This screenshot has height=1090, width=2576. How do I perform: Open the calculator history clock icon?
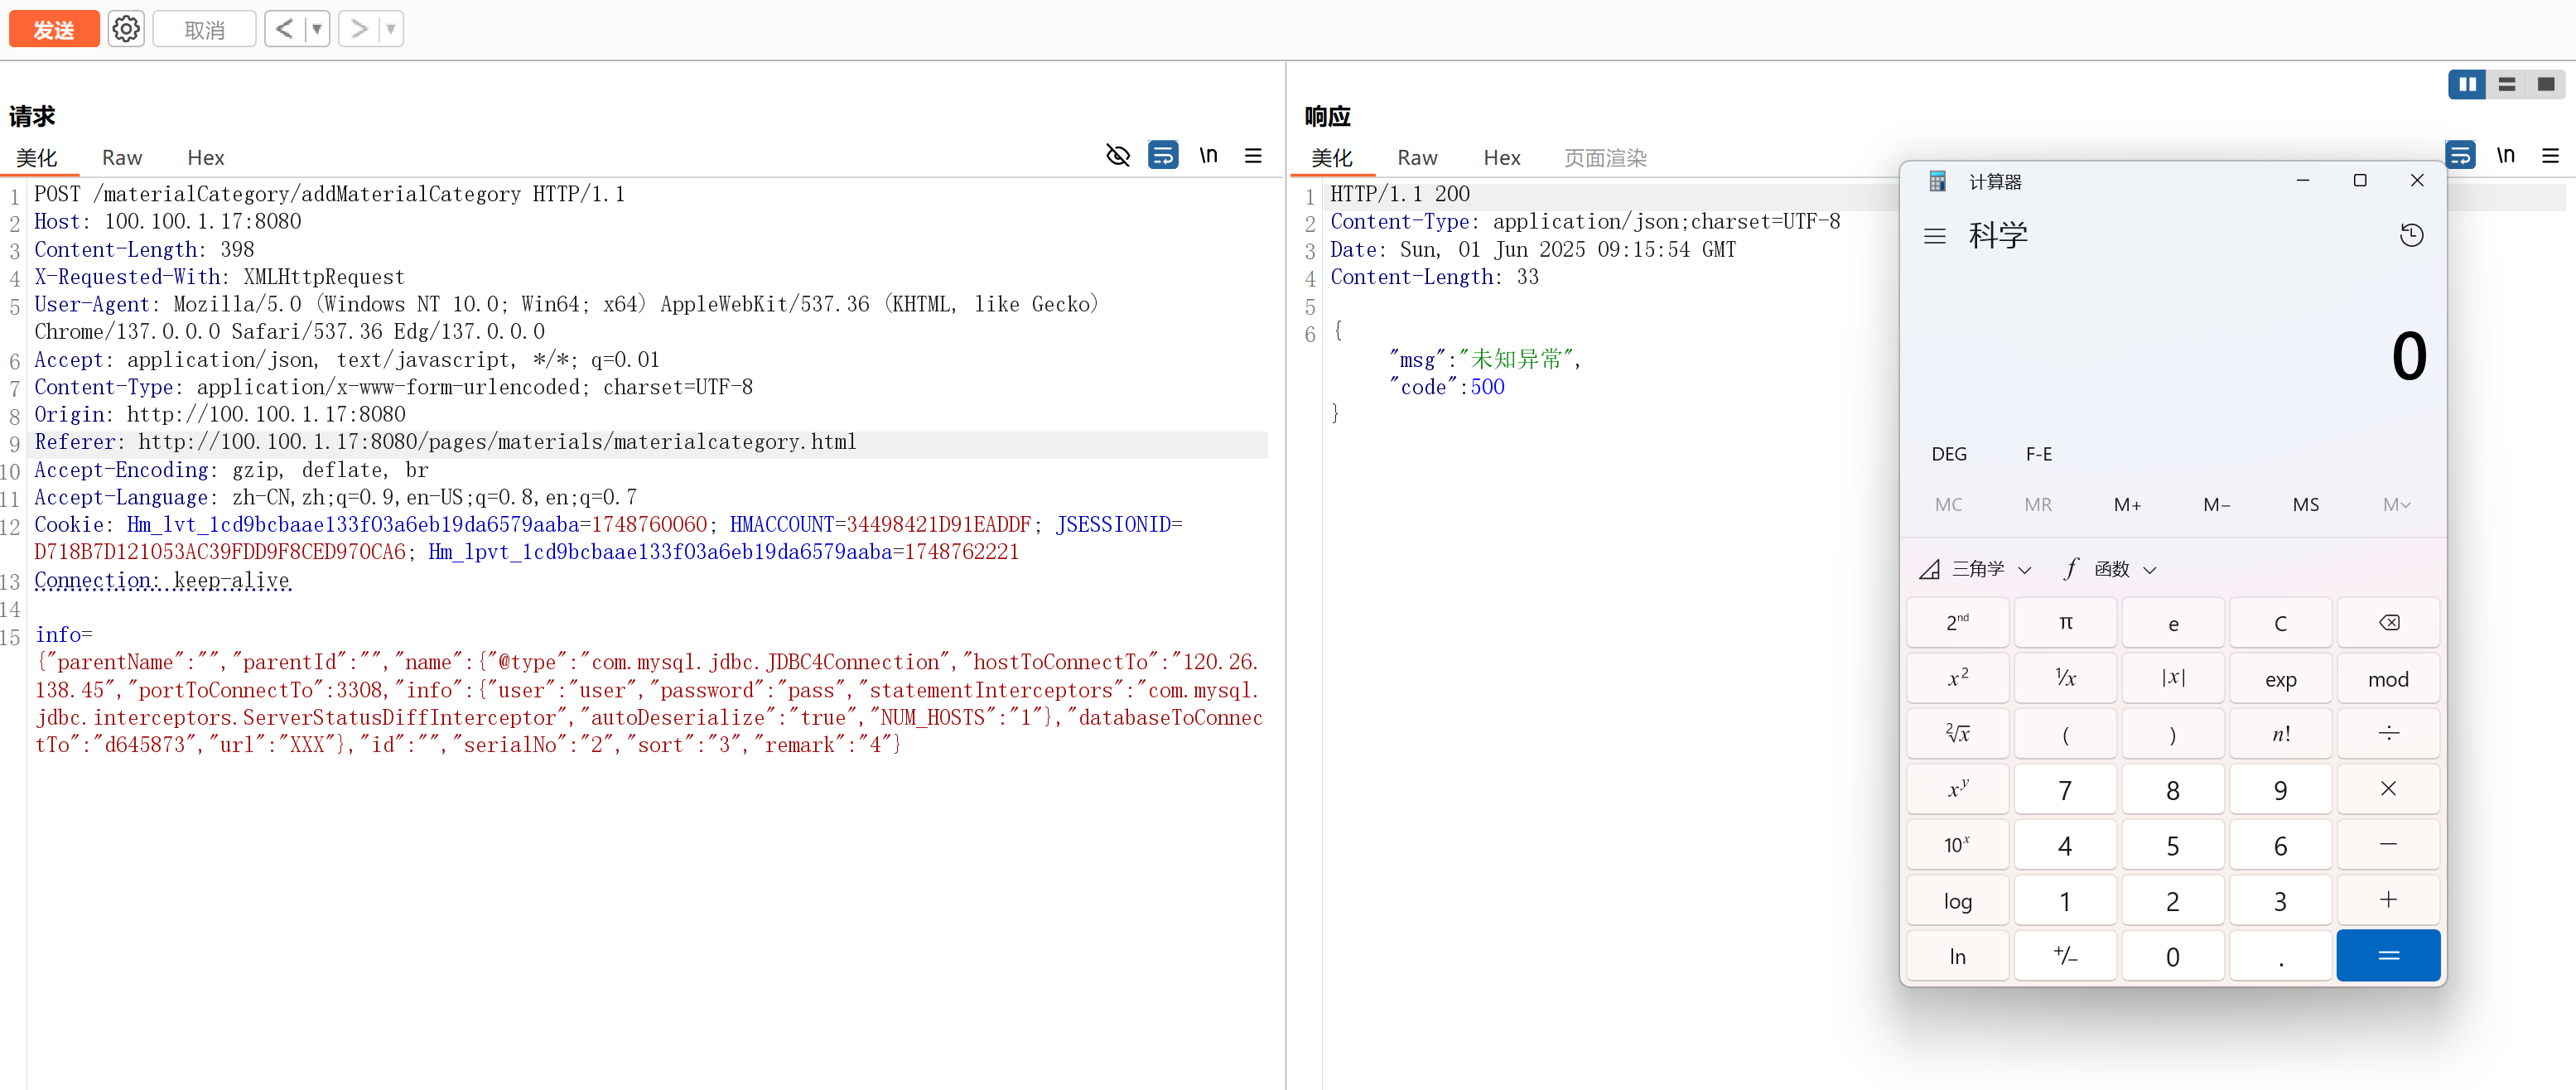pos(2411,236)
